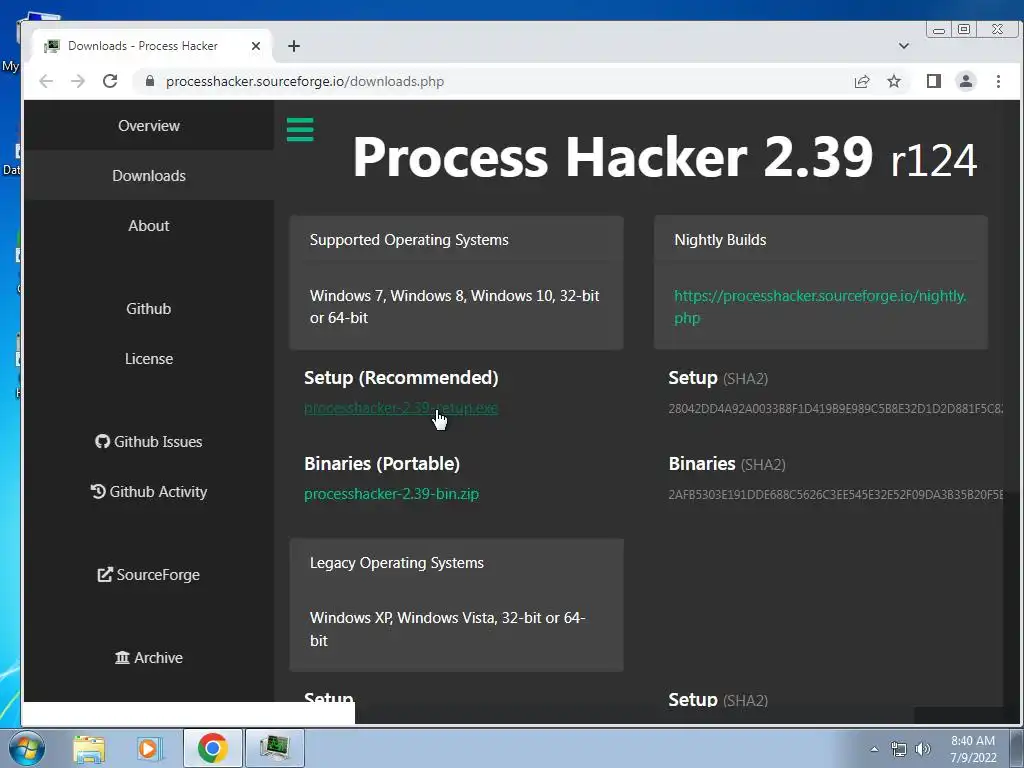This screenshot has height=768, width=1024.
Task: Go to the Github sidebar link
Action: click(x=149, y=308)
